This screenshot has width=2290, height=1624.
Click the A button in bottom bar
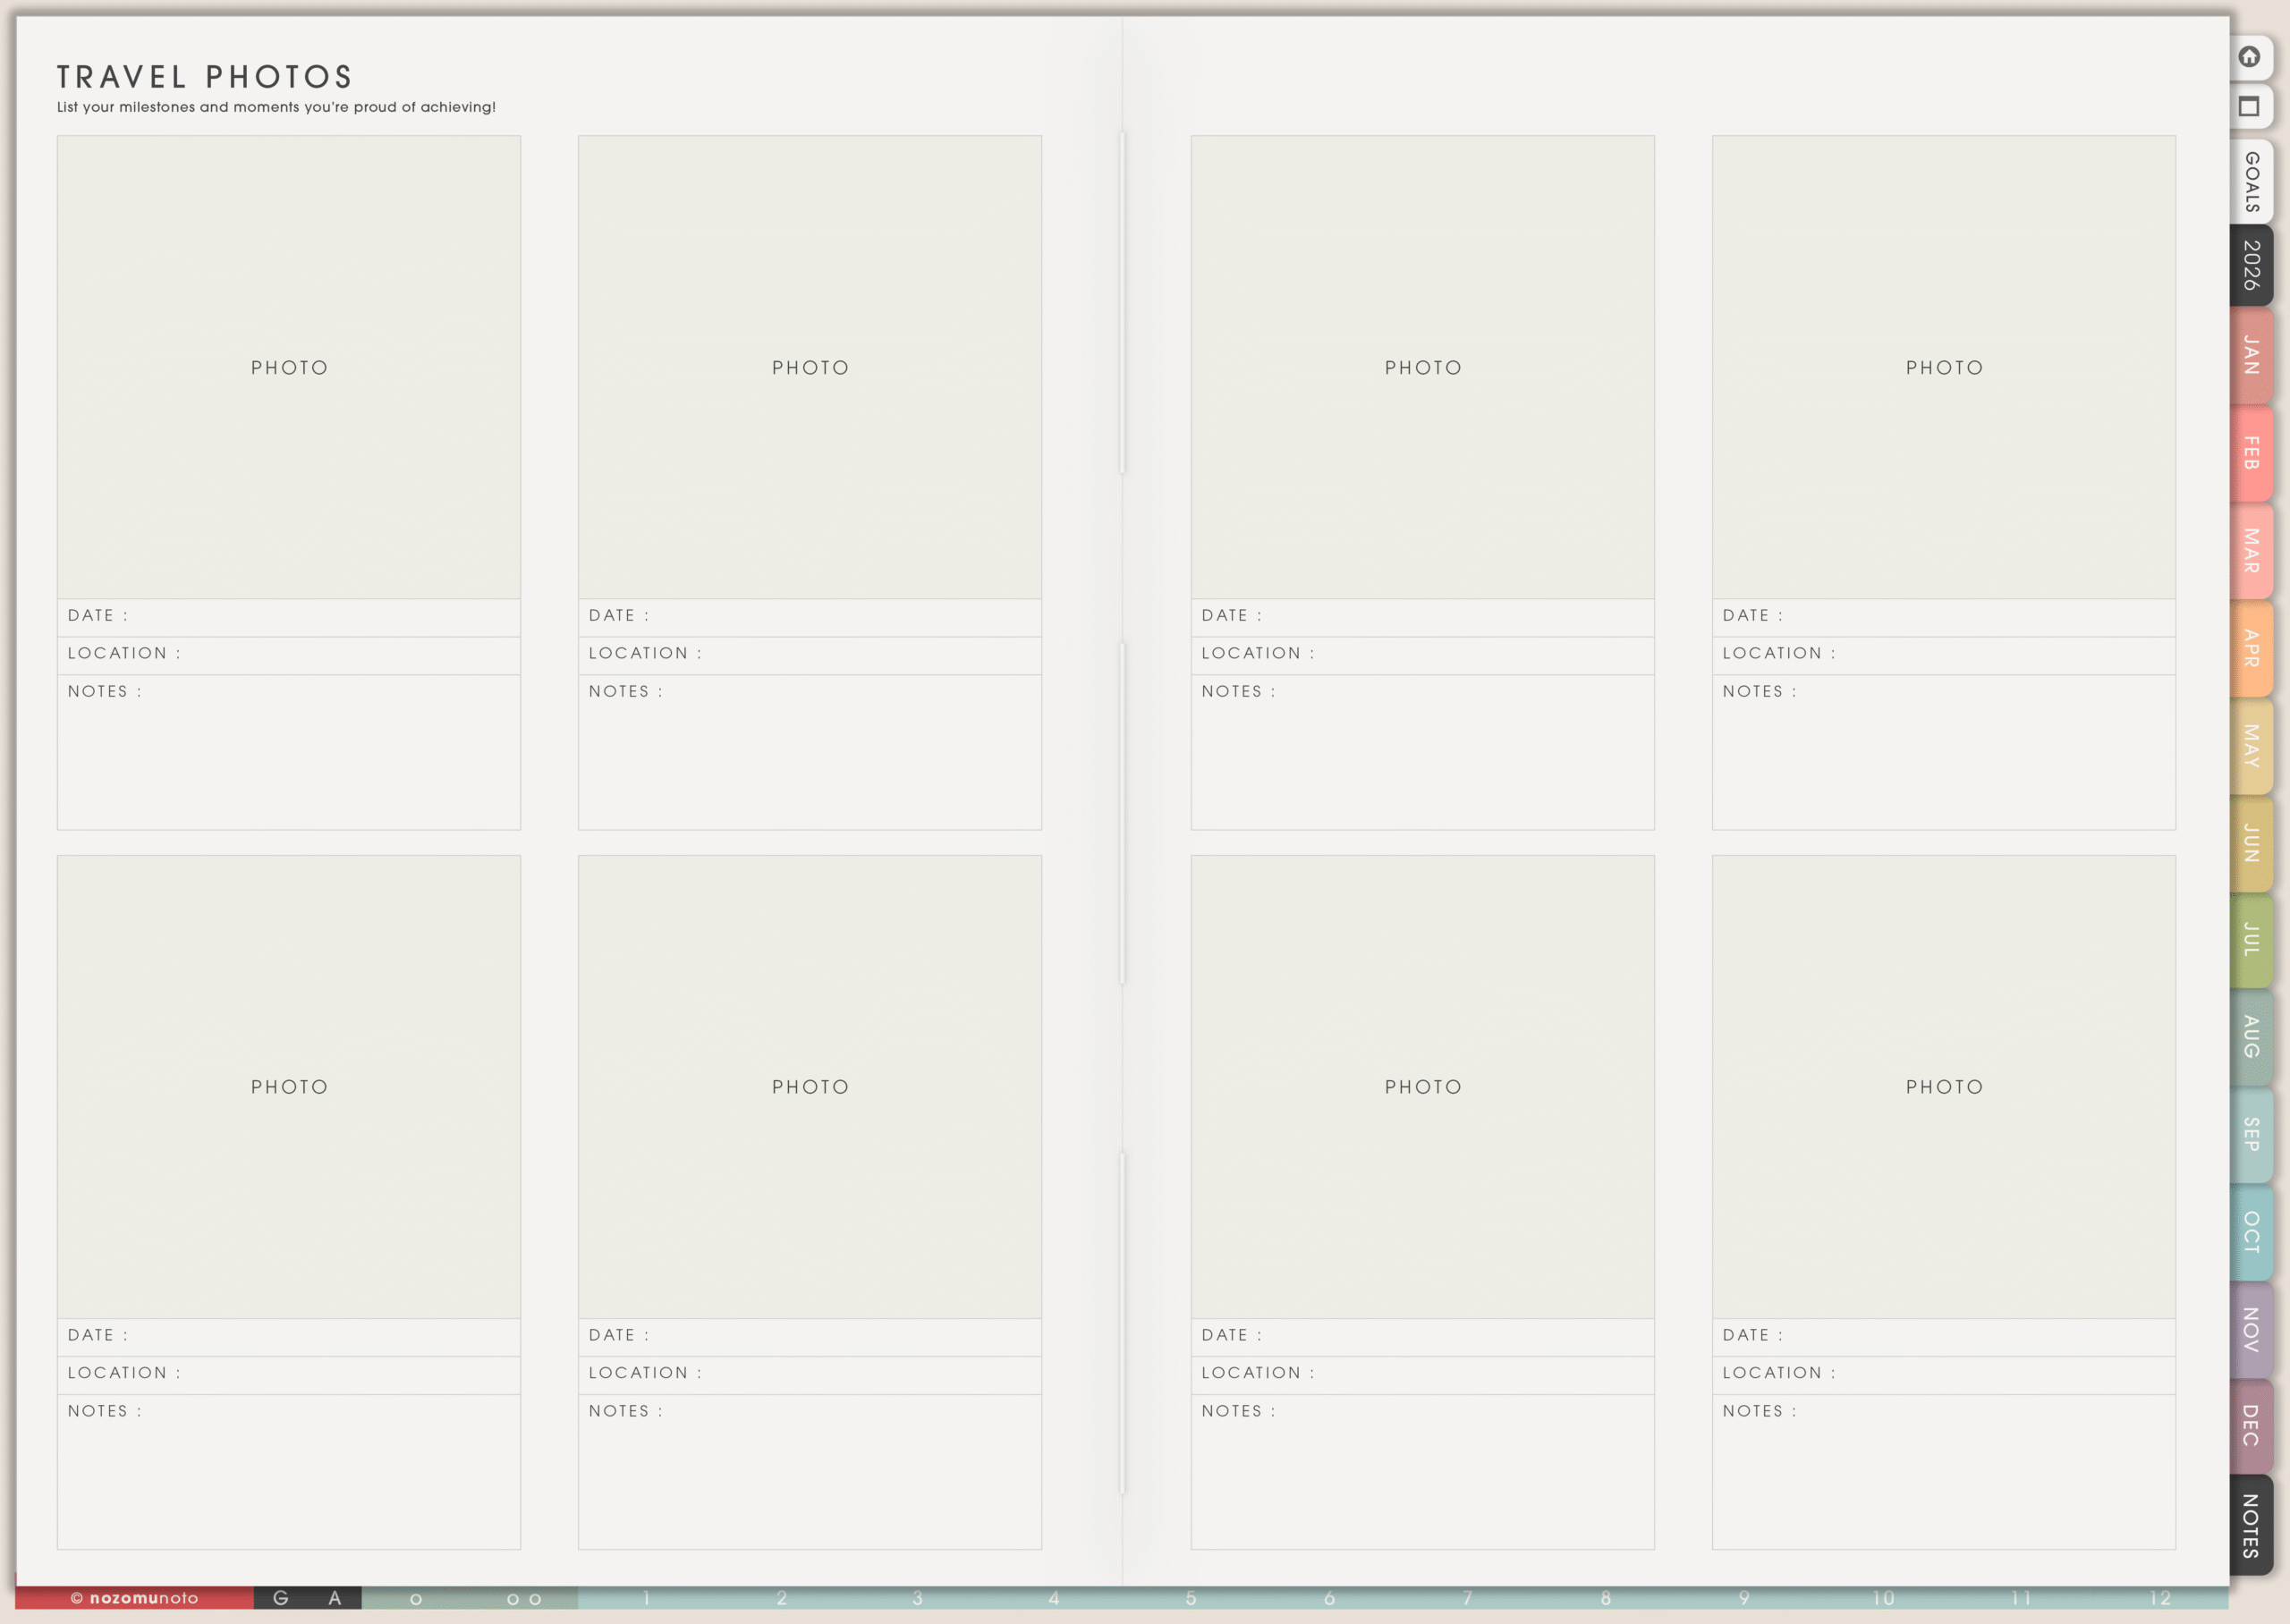coord(335,1598)
